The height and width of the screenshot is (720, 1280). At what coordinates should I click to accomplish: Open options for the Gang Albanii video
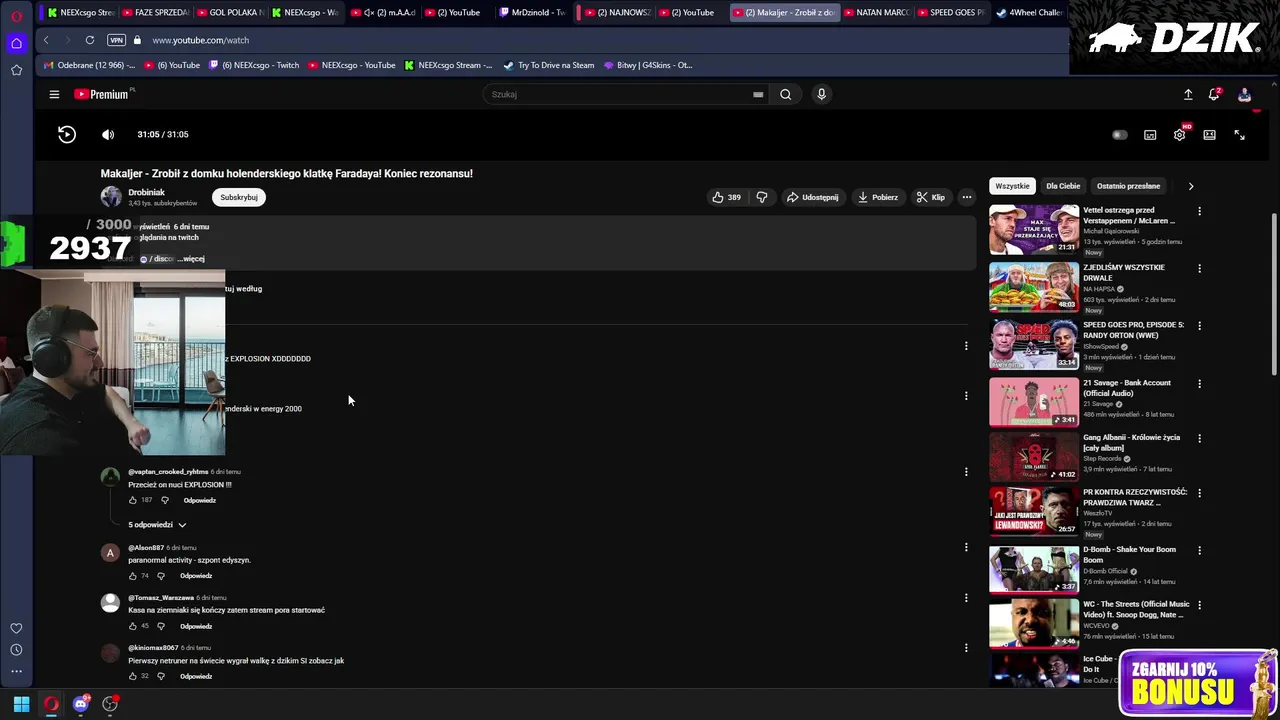(x=1199, y=438)
